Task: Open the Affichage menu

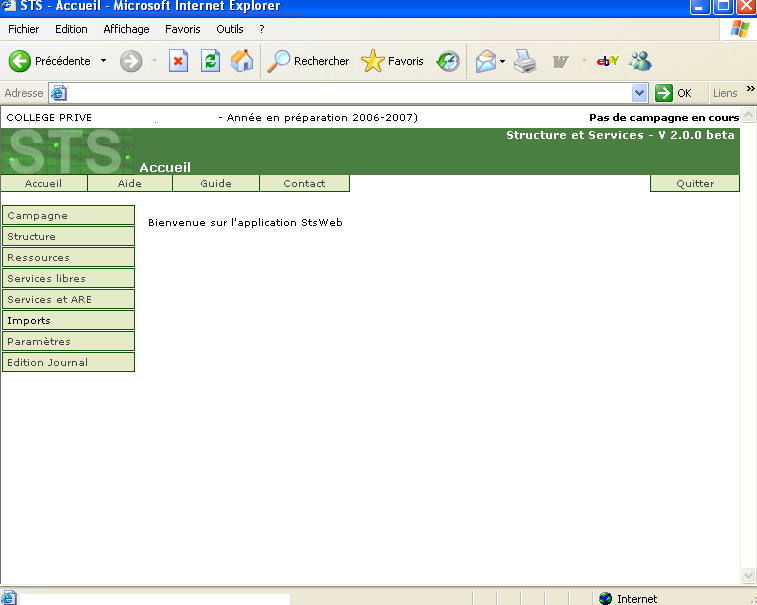Action: tap(126, 29)
